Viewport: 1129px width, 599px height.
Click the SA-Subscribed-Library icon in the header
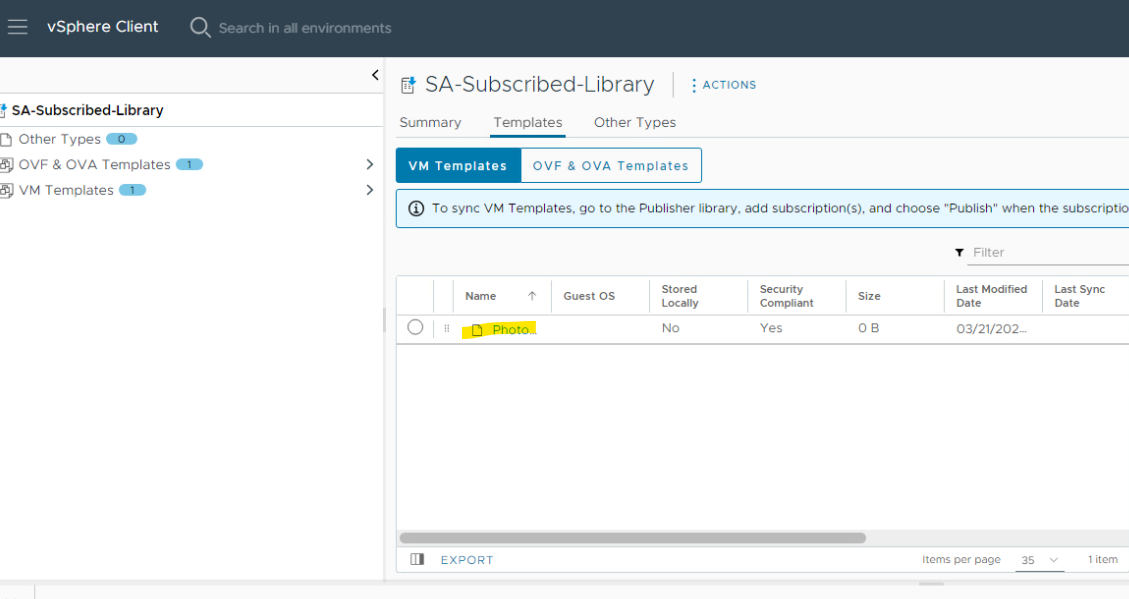pyautogui.click(x=408, y=85)
